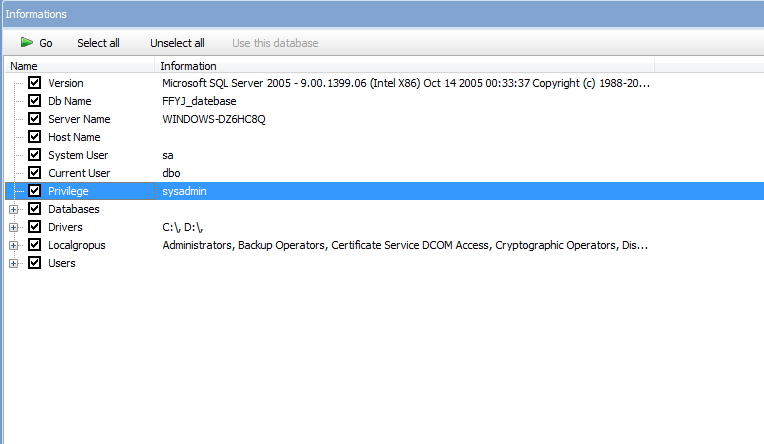
Task: Toggle the Host Name checkbox
Action: click(x=34, y=136)
